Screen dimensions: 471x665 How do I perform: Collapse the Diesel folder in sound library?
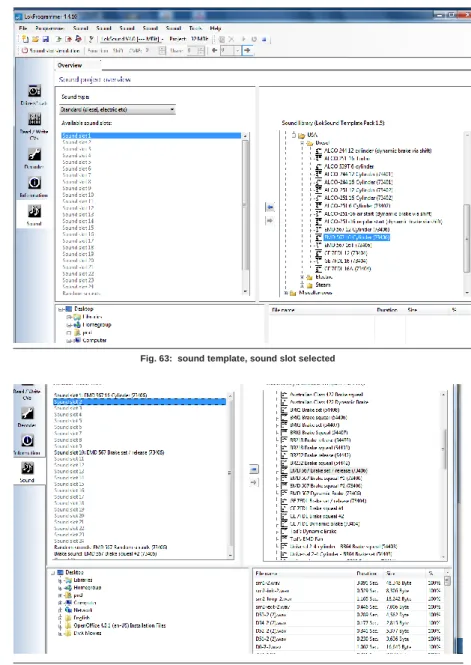point(302,143)
